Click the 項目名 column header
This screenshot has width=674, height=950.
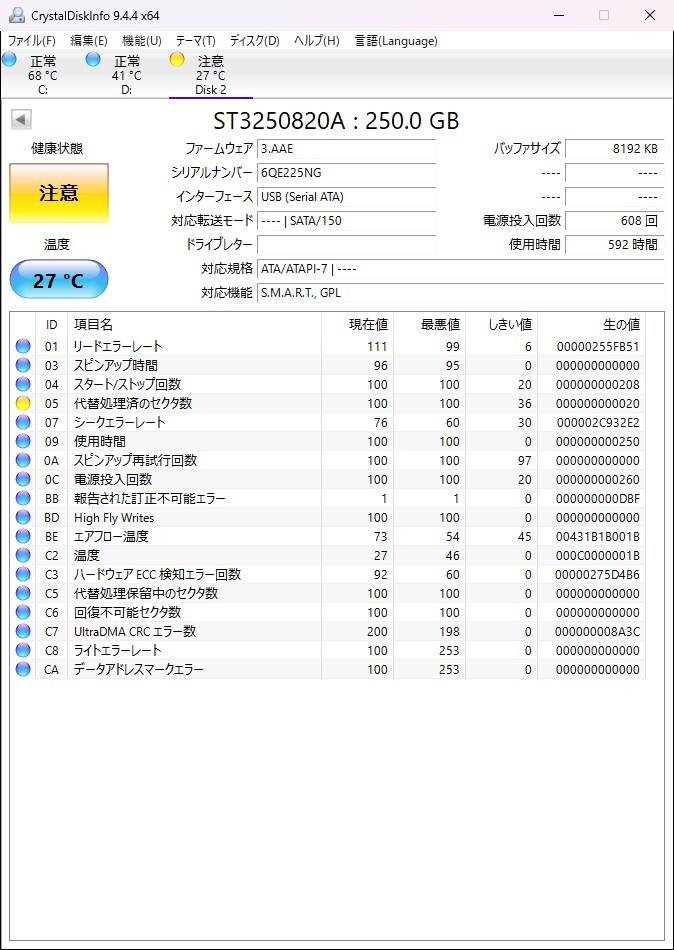194,325
